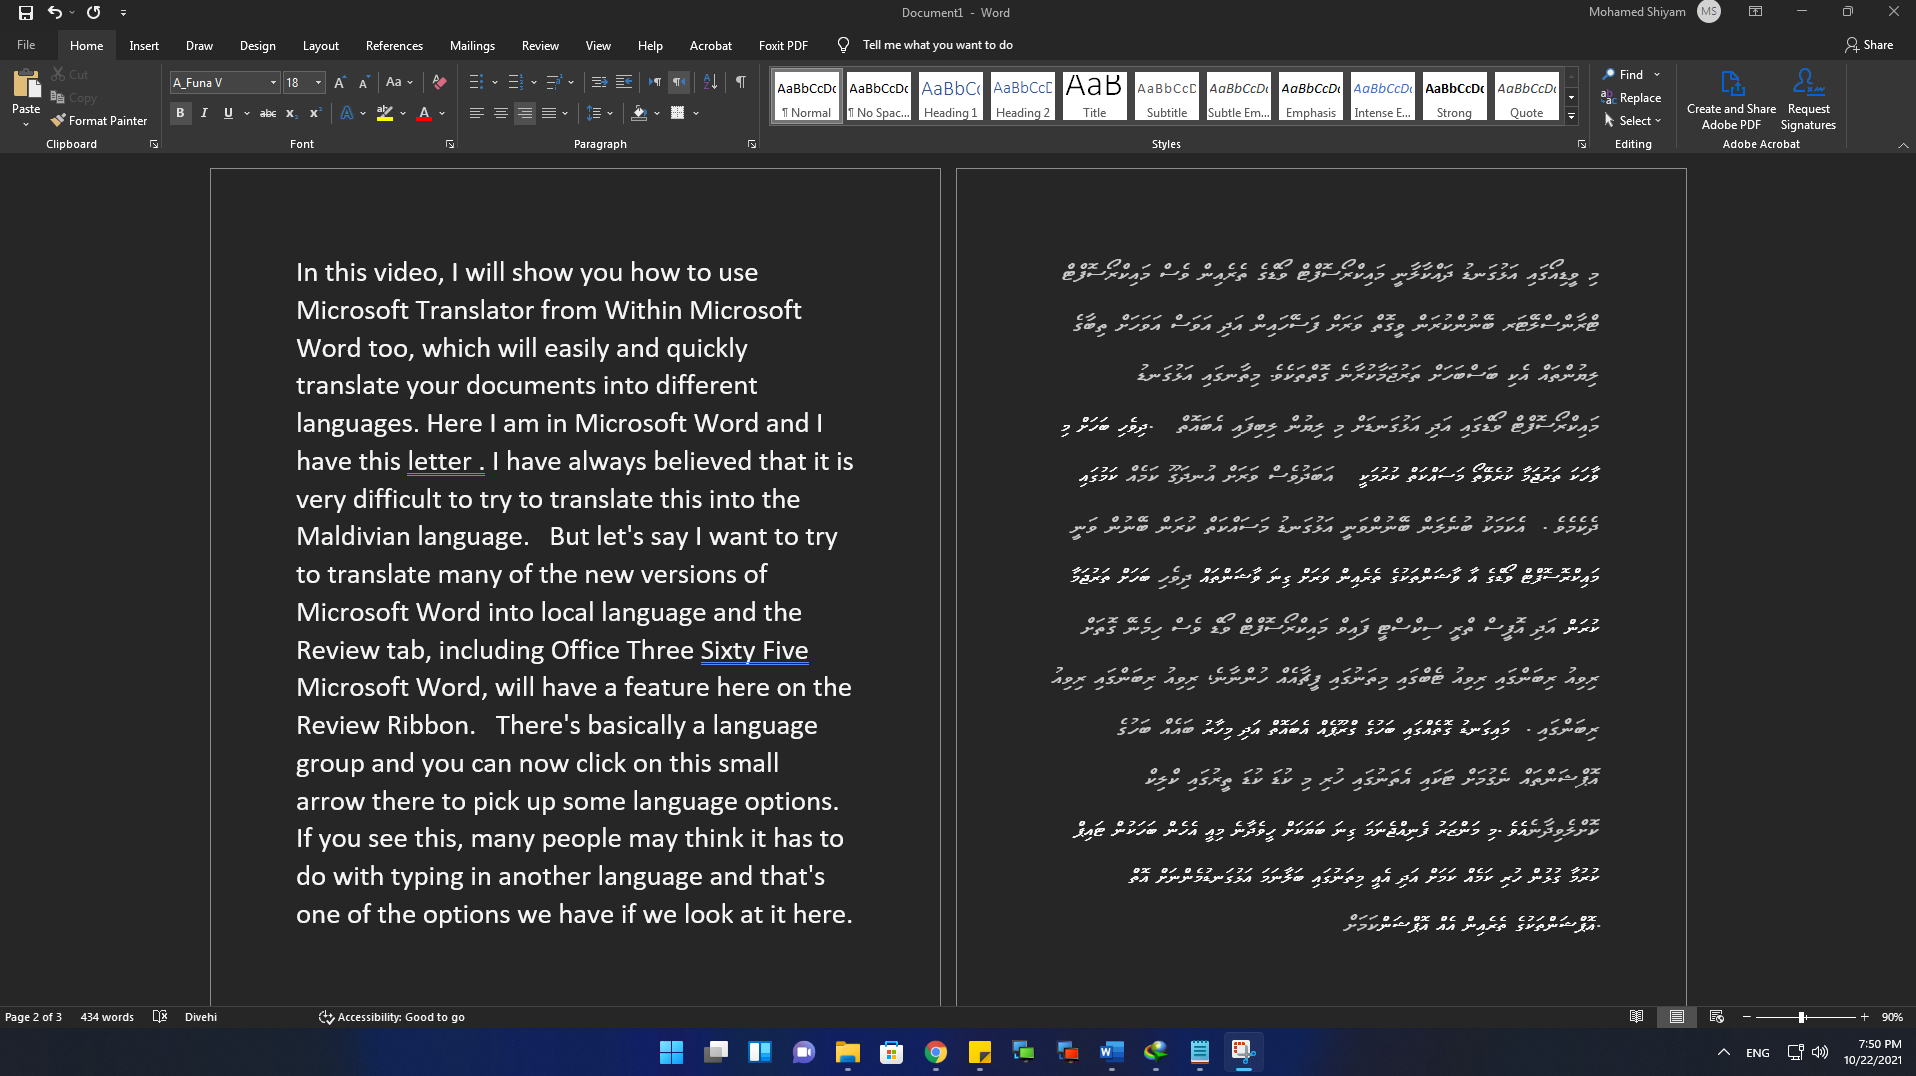Click the Undo arrow icon
The image size is (1916, 1076).
[55, 13]
